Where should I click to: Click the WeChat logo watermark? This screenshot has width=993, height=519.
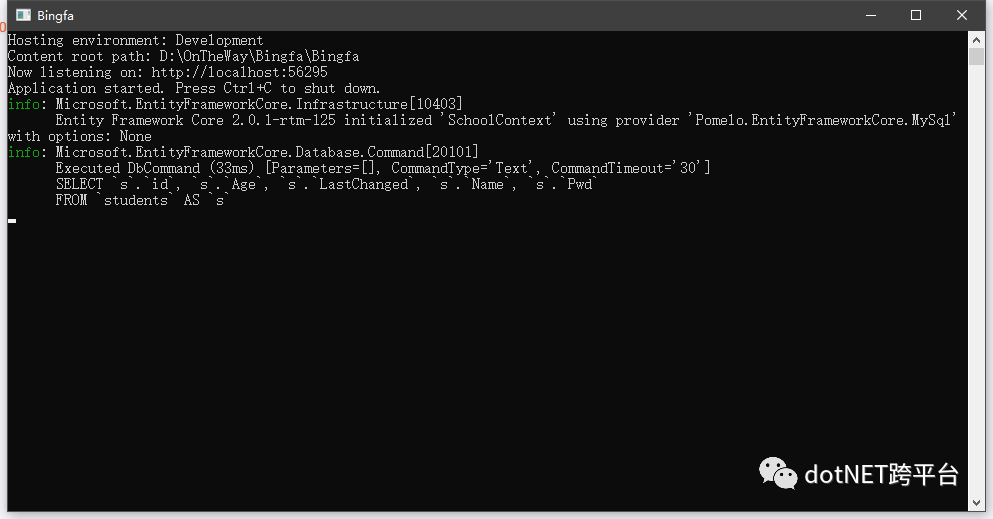coord(778,473)
